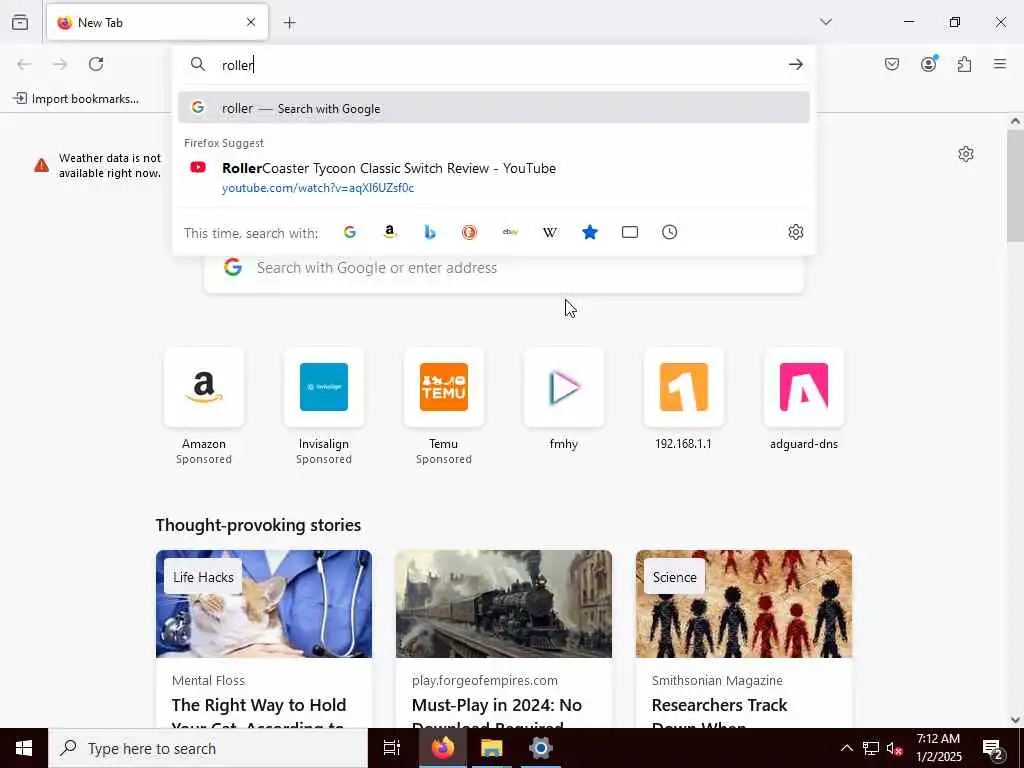Close the New Tab tab
Viewport: 1024px width, 768px height.
(251, 22)
